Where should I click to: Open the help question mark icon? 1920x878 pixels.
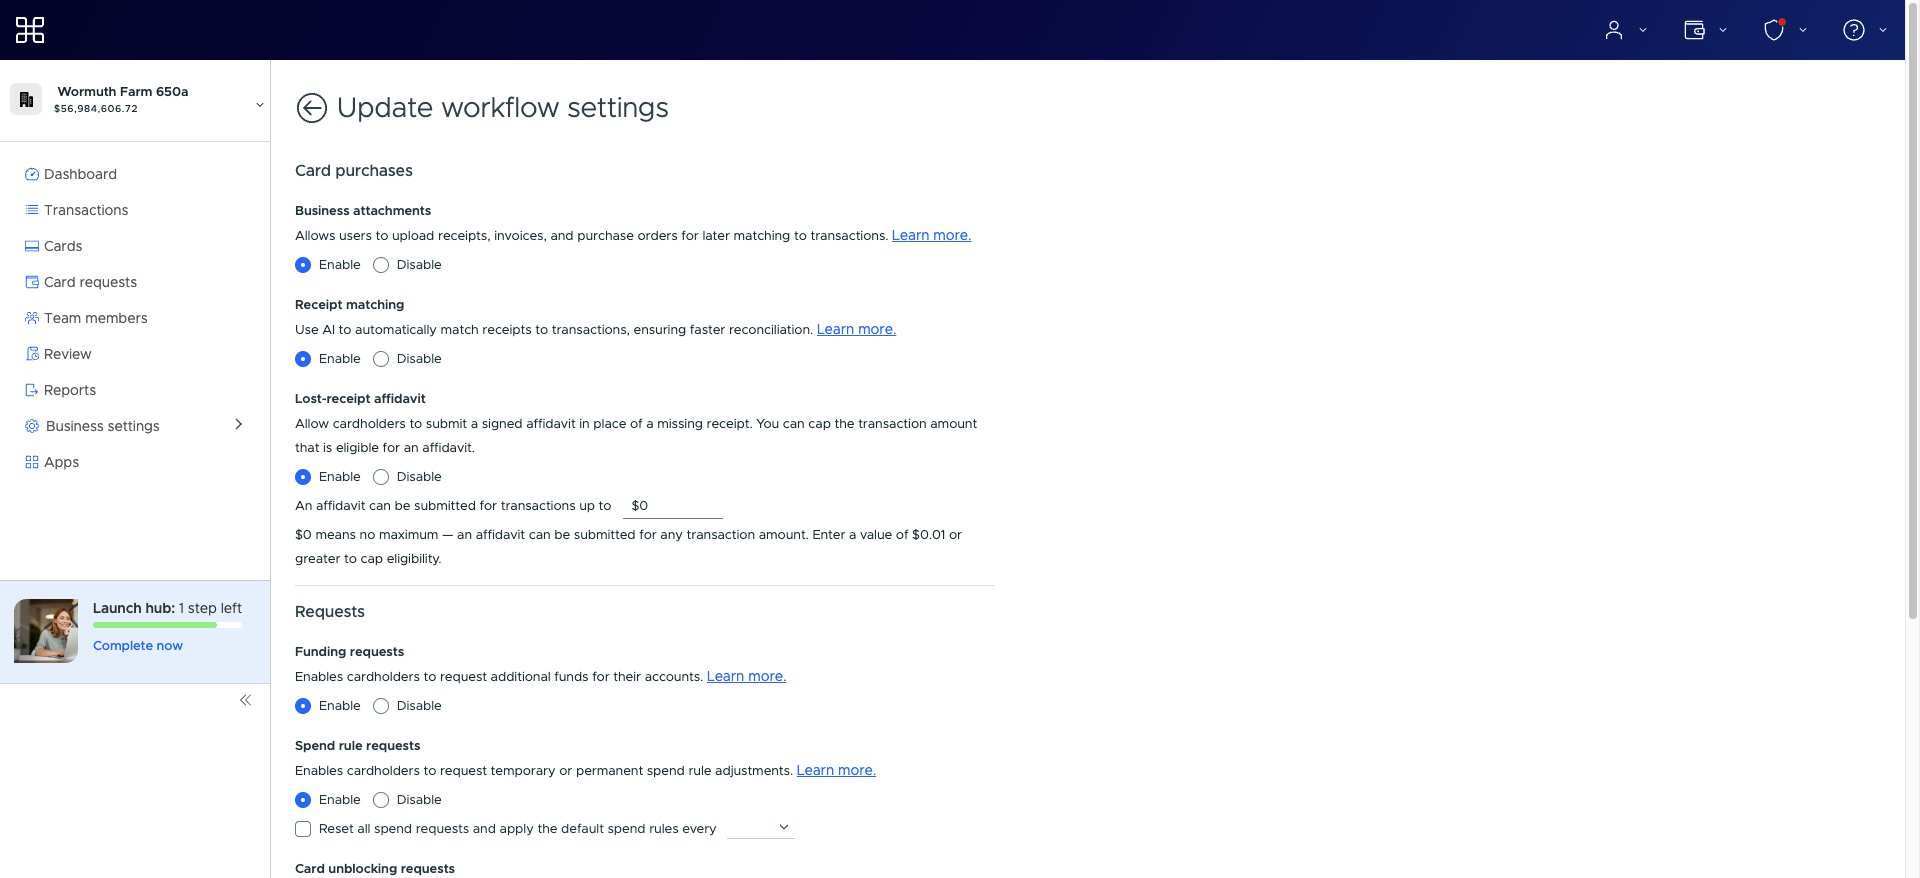click(x=1853, y=30)
